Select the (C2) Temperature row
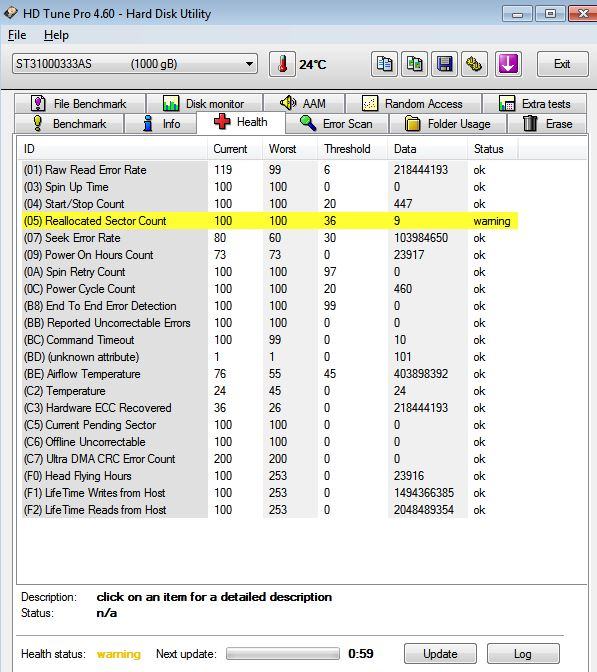 (270, 391)
